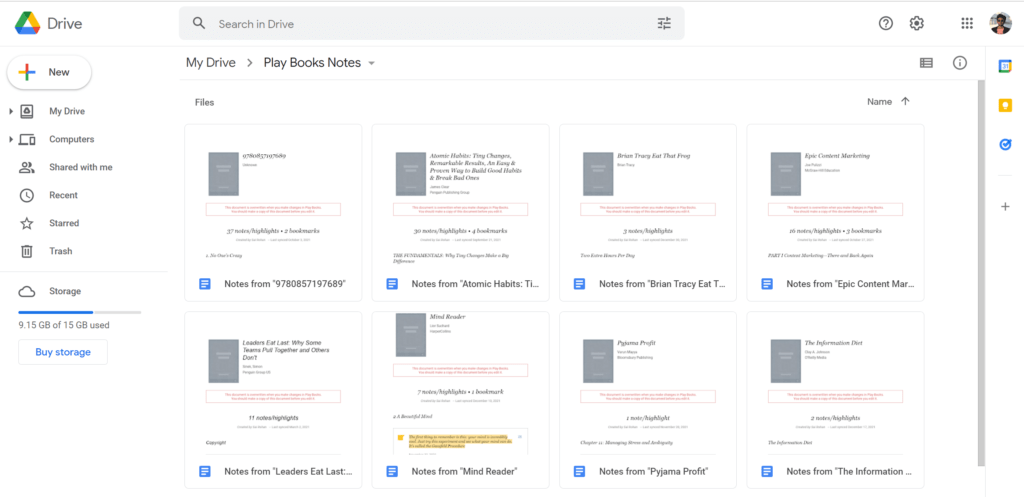The height and width of the screenshot is (497, 1024).
Task: Select file name Notes from "Pyjama Profit"
Action: click(x=654, y=472)
